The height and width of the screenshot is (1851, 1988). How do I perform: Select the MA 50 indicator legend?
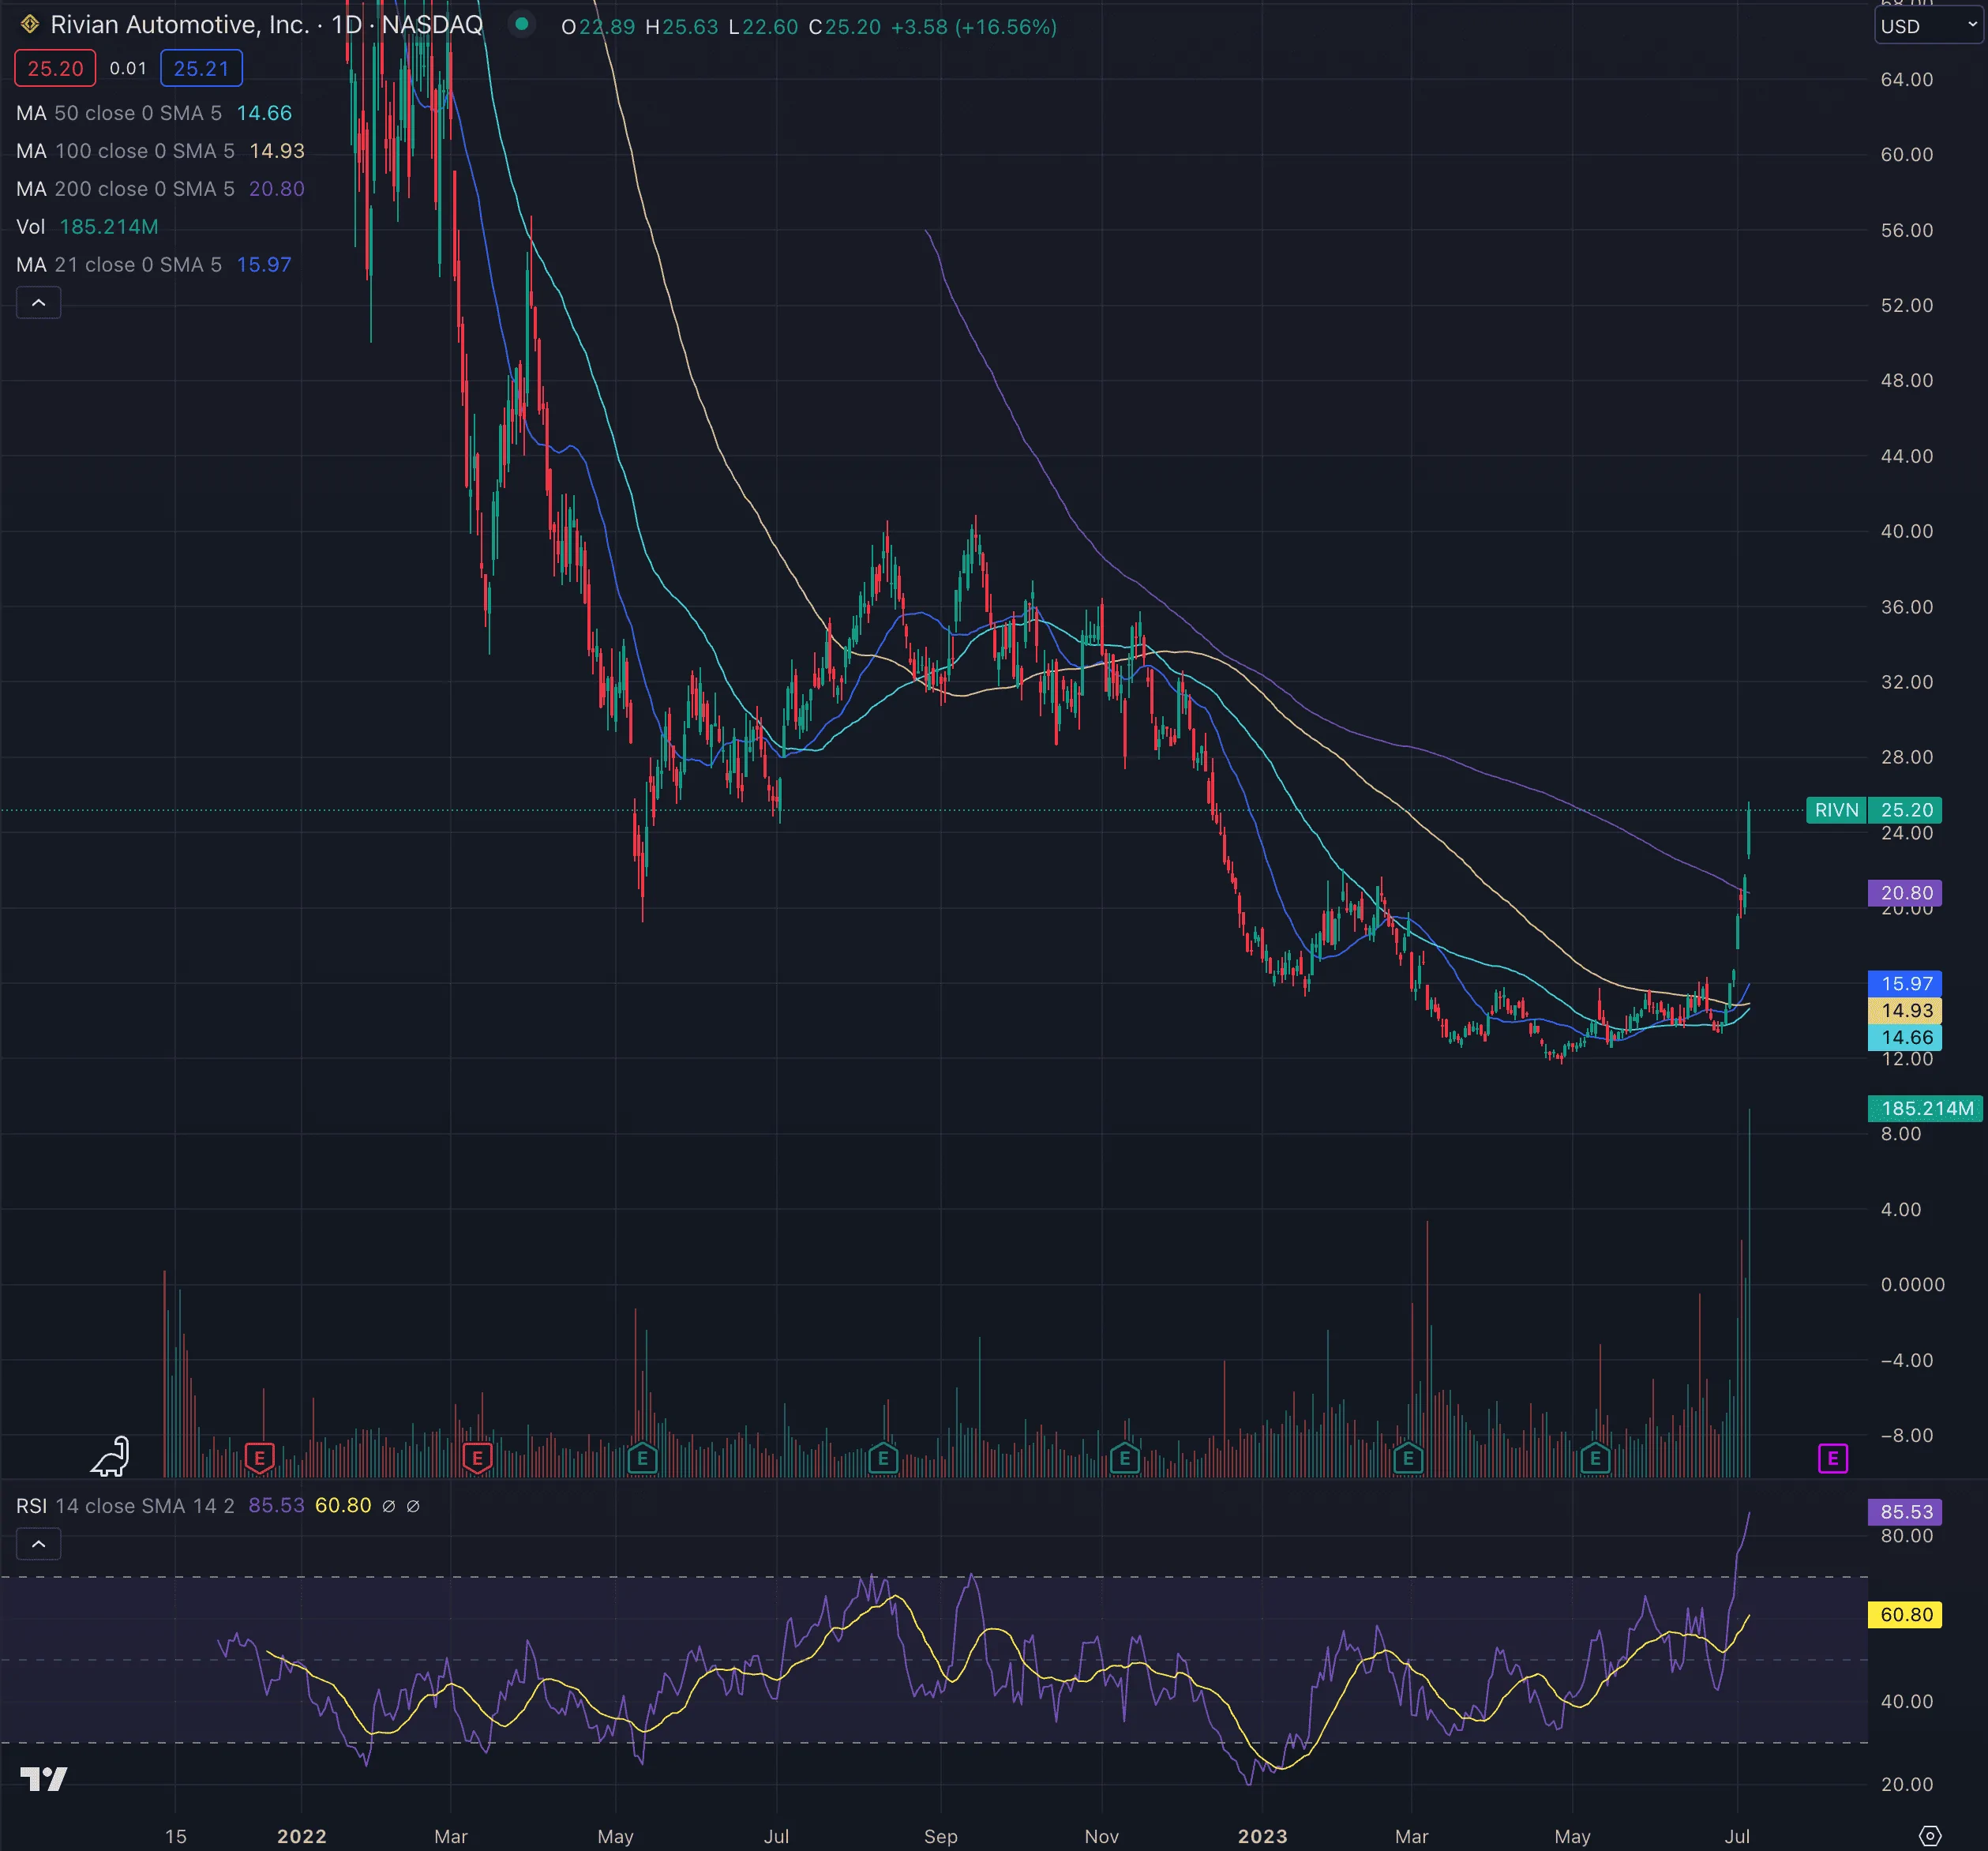[x=154, y=113]
